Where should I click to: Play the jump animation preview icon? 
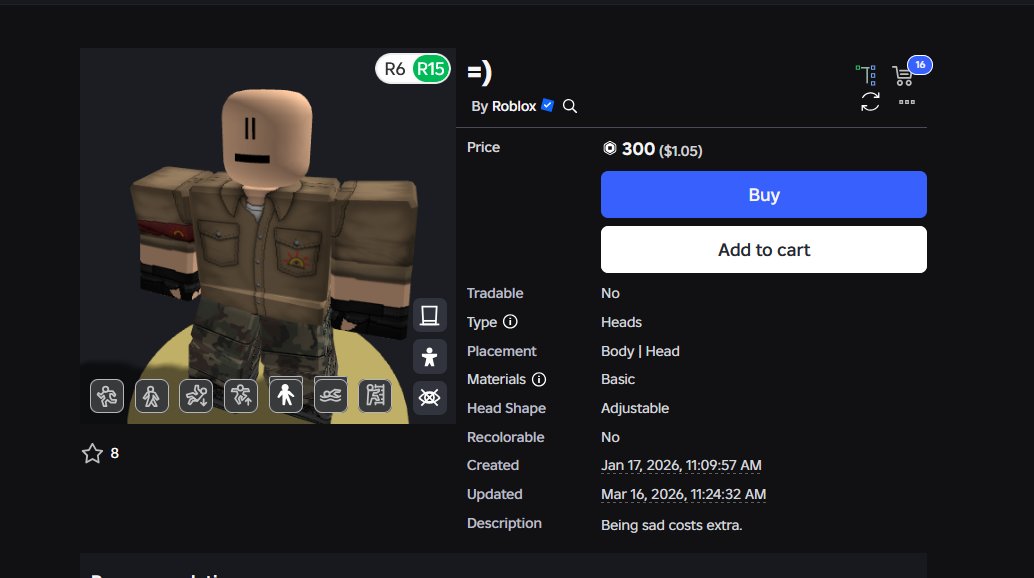click(x=241, y=396)
